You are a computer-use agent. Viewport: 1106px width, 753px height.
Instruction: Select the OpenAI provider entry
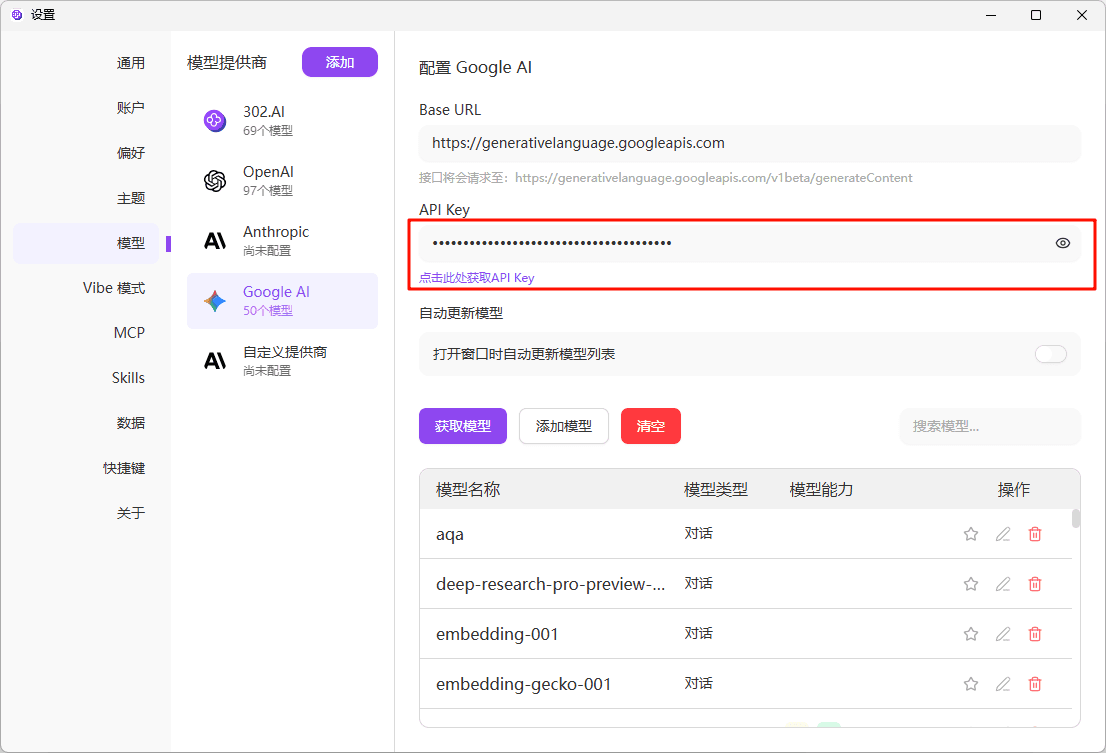point(282,181)
